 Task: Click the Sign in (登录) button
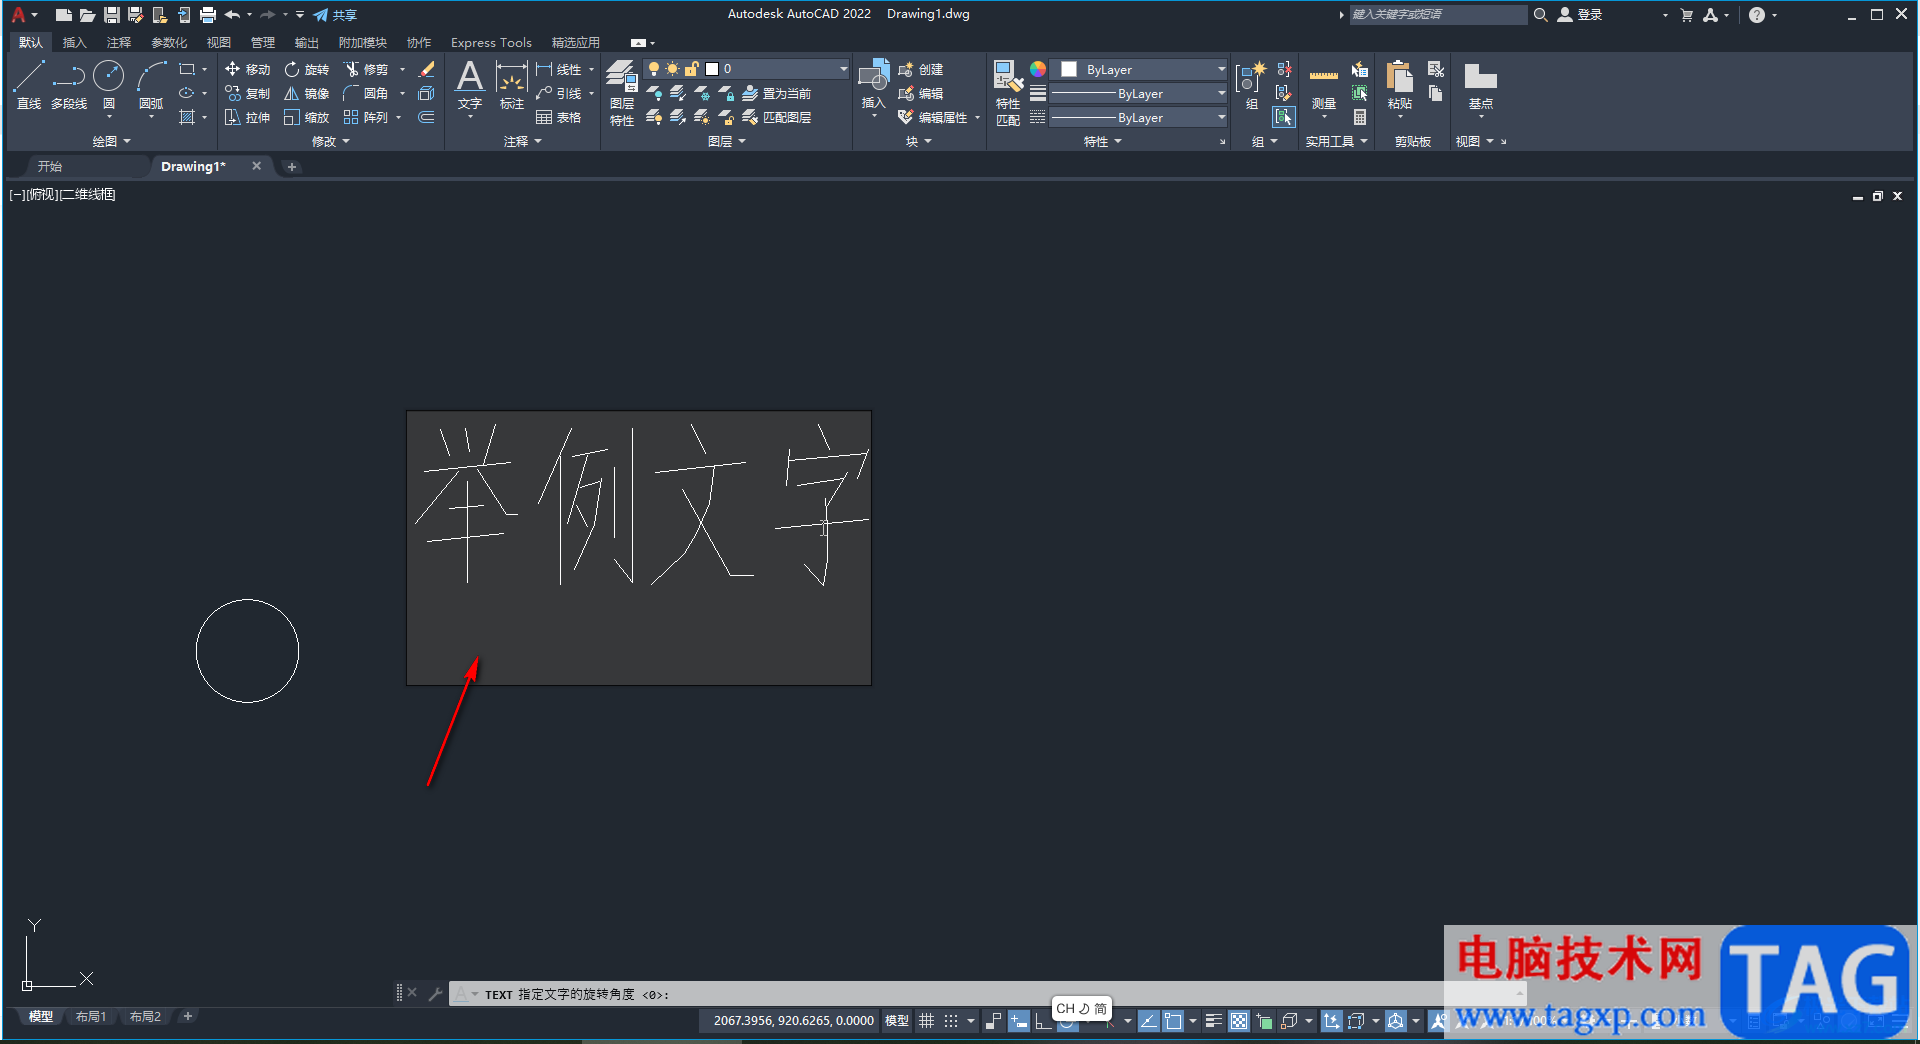1581,15
